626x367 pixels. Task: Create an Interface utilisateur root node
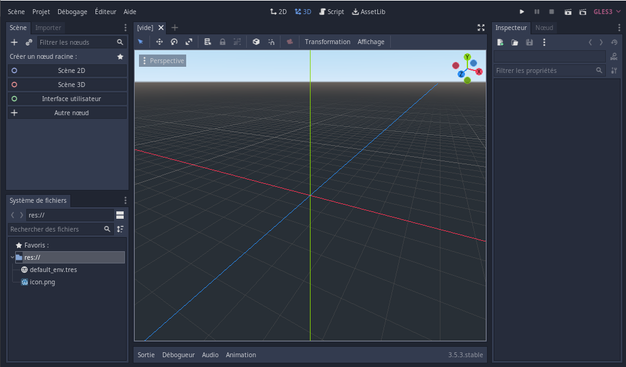(x=67, y=99)
